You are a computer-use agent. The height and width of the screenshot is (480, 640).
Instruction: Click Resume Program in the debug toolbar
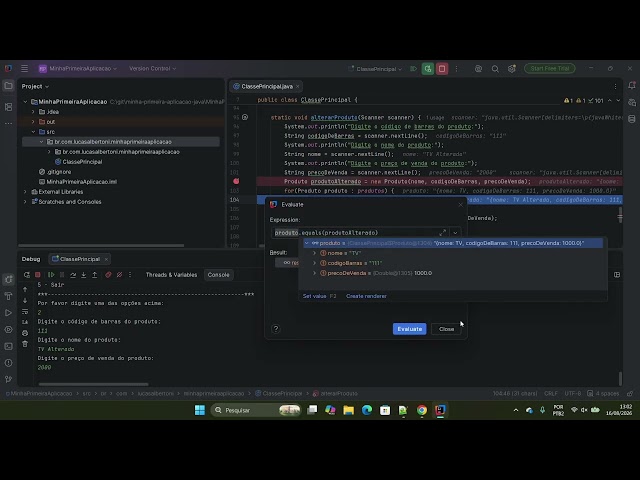51,275
